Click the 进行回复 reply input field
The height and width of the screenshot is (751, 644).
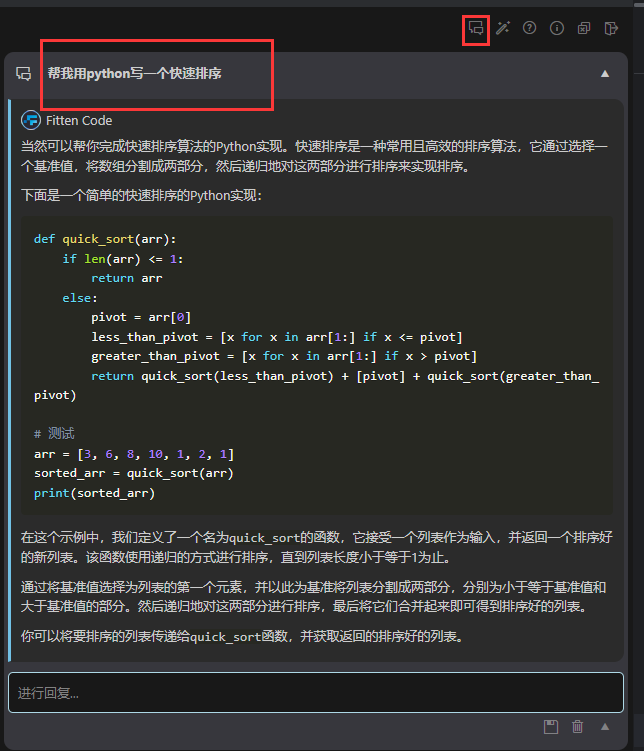coord(315,692)
